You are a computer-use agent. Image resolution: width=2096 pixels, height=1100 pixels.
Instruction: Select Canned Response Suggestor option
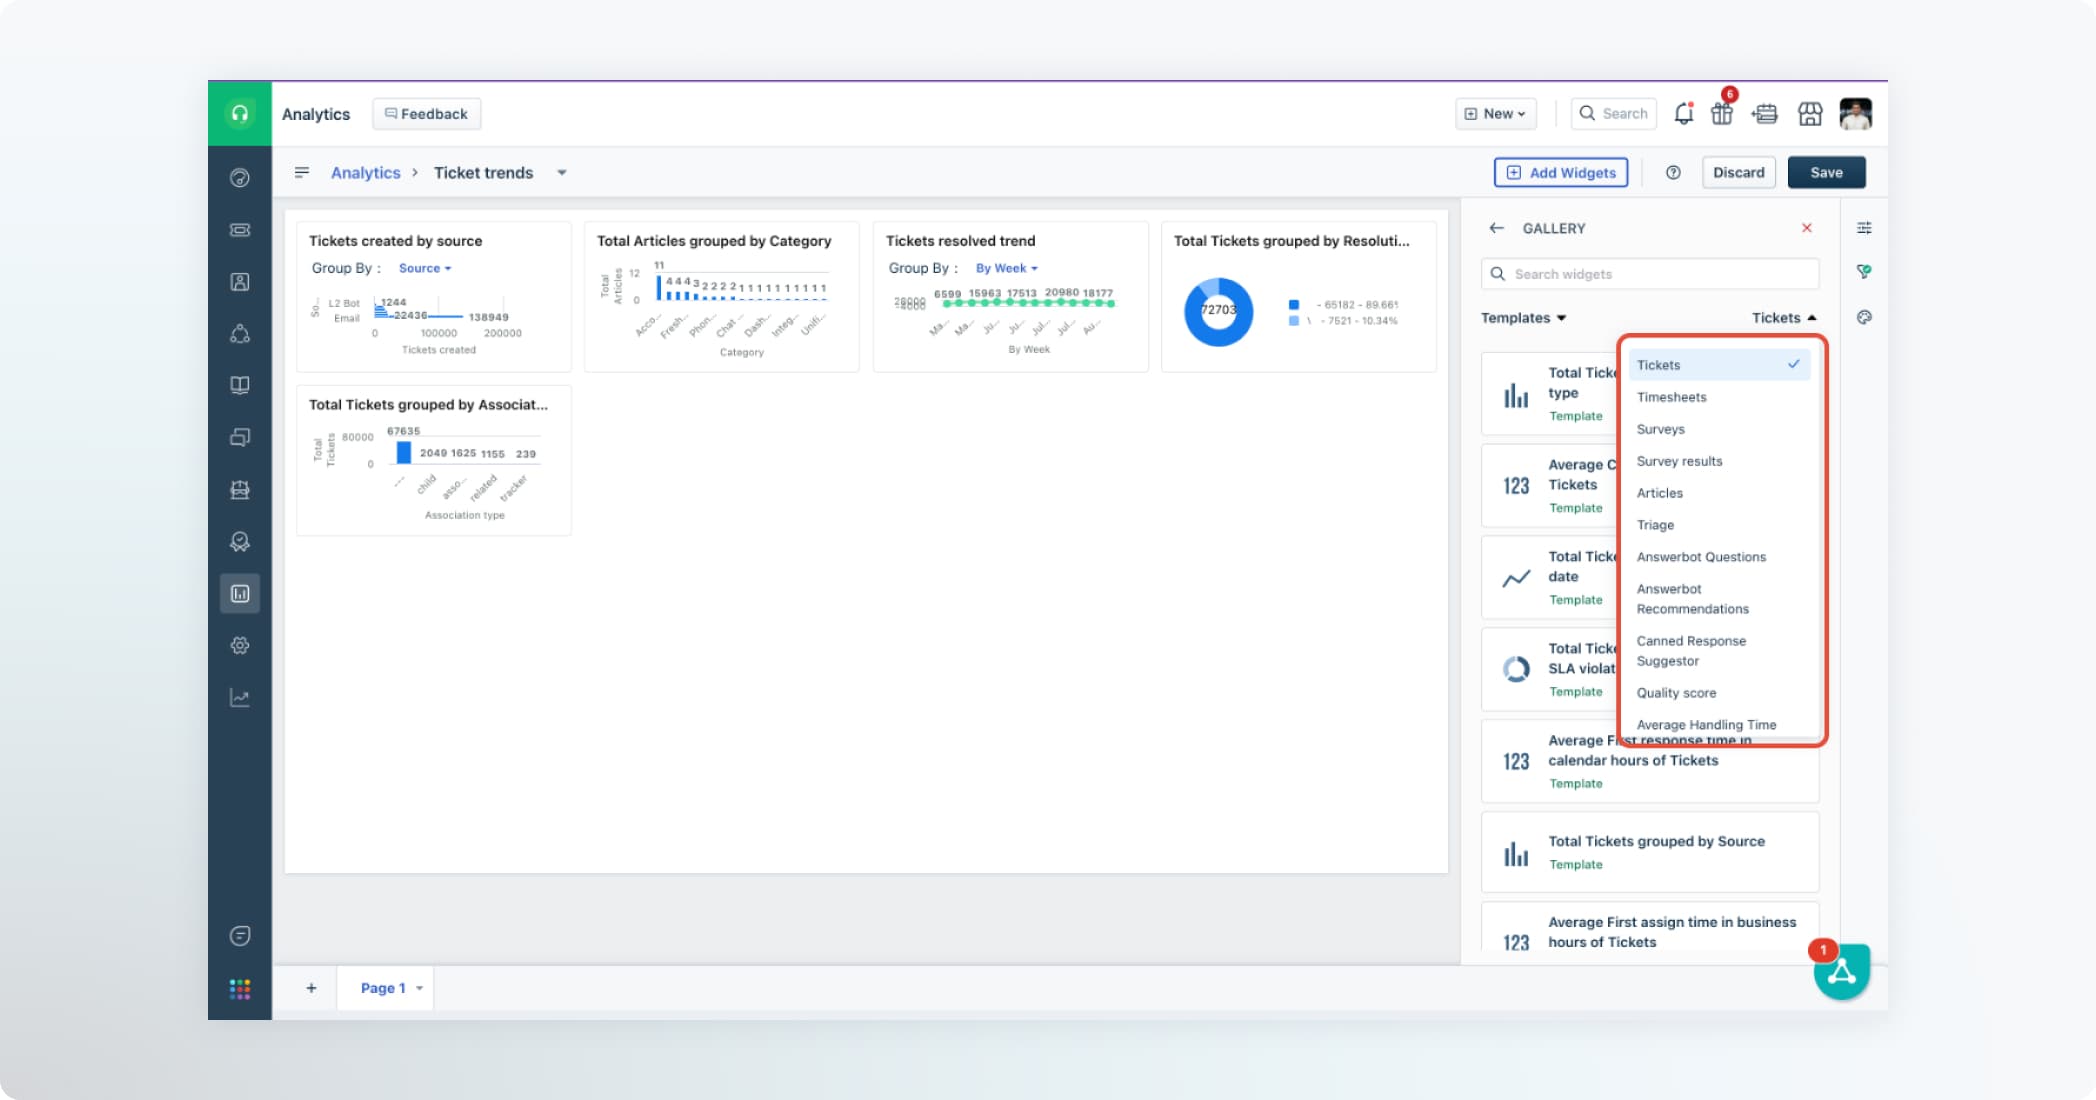click(1718, 651)
